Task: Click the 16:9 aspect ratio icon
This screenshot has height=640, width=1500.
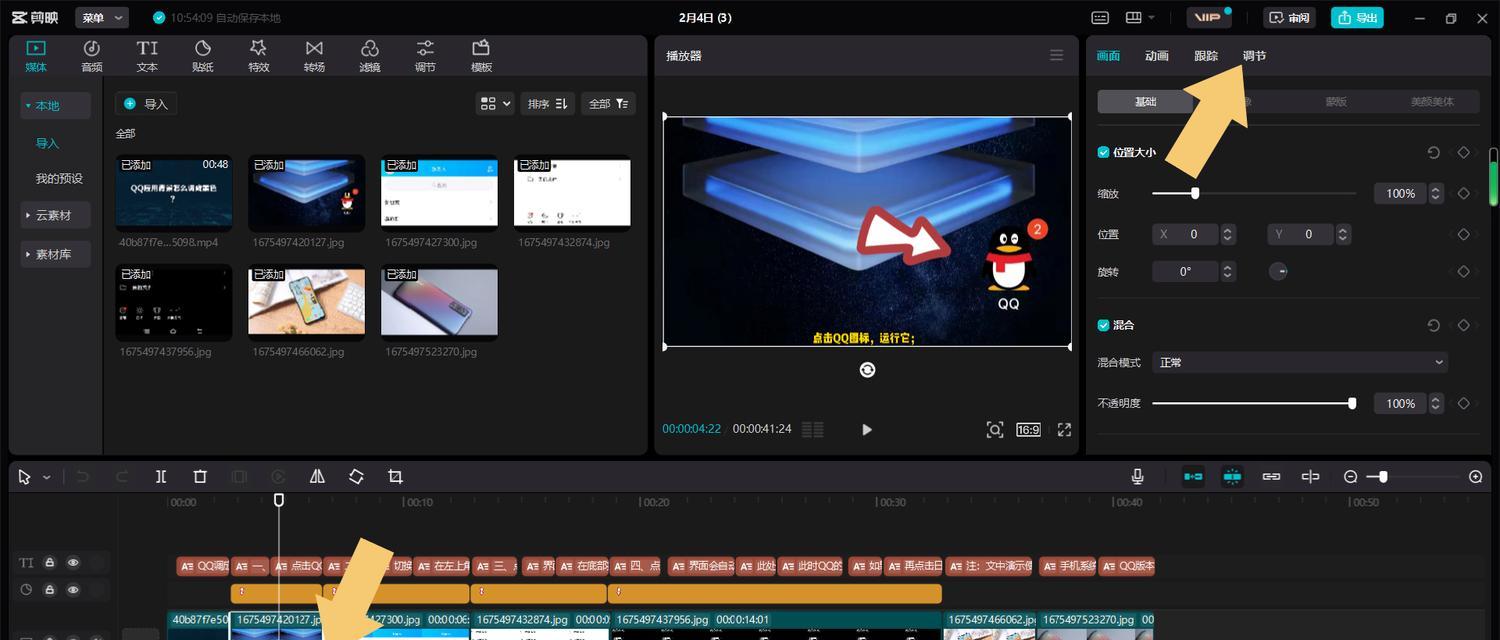Action: pyautogui.click(x=1028, y=430)
